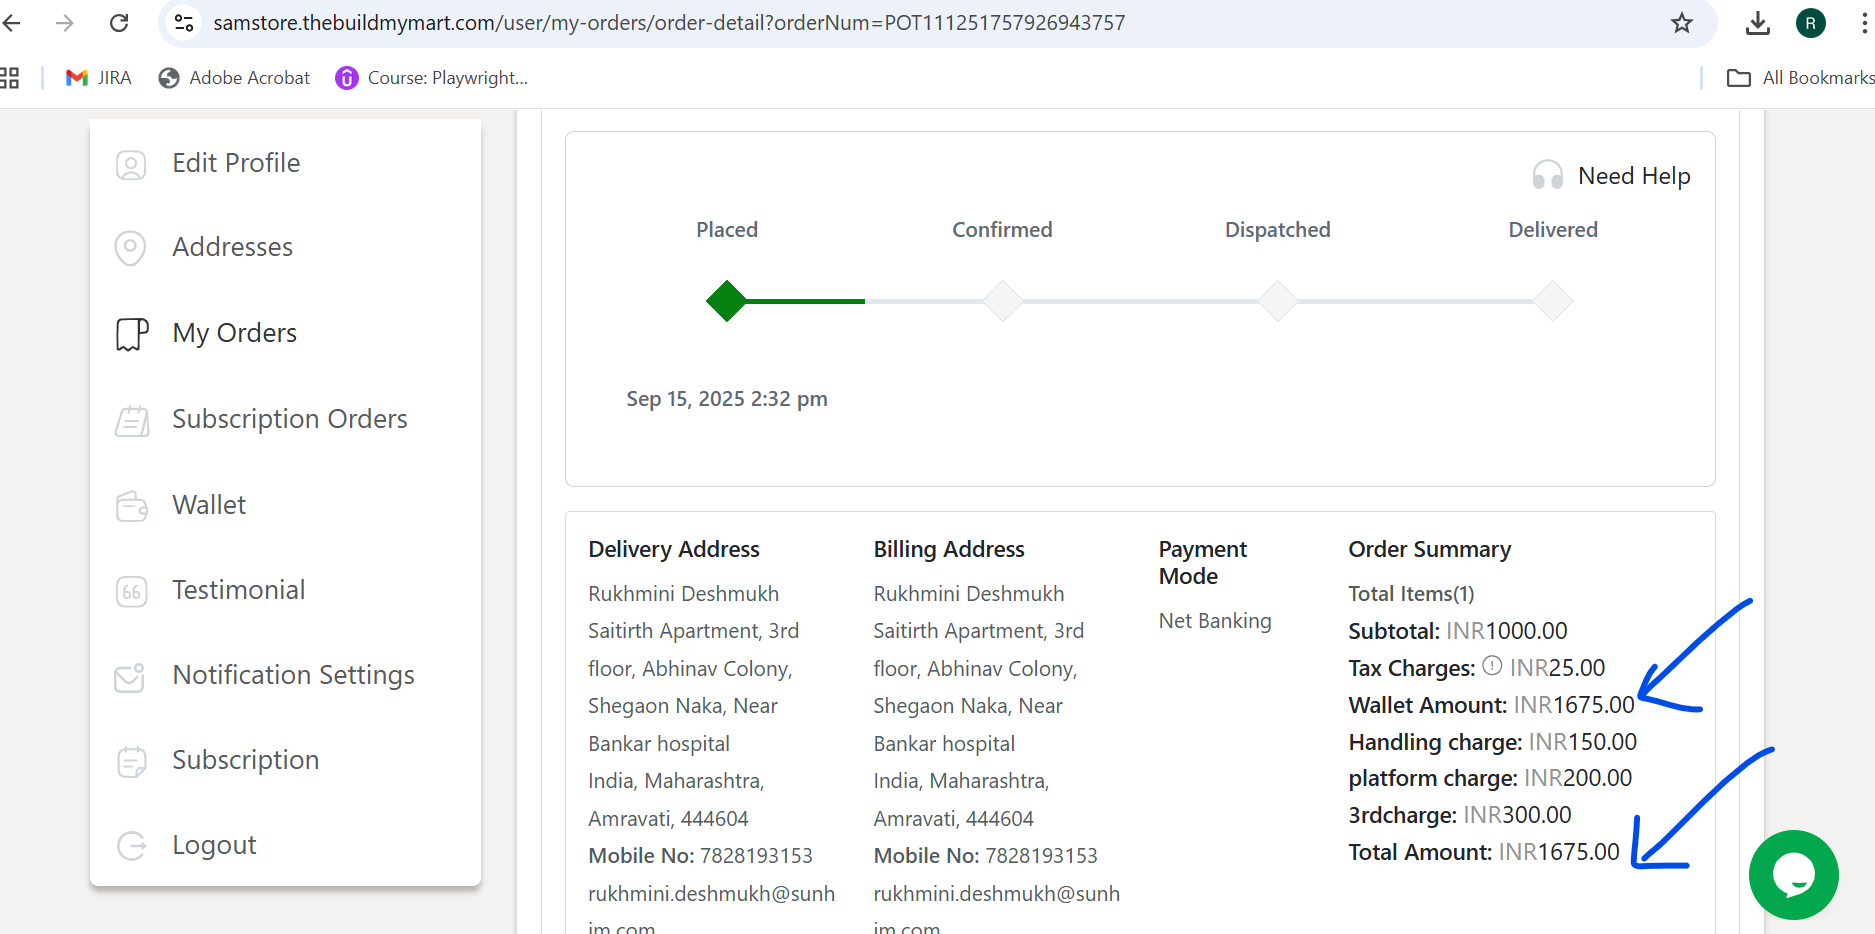This screenshot has height=934, width=1875.
Task: Click the Testimonial quote icon
Action: point(131,591)
